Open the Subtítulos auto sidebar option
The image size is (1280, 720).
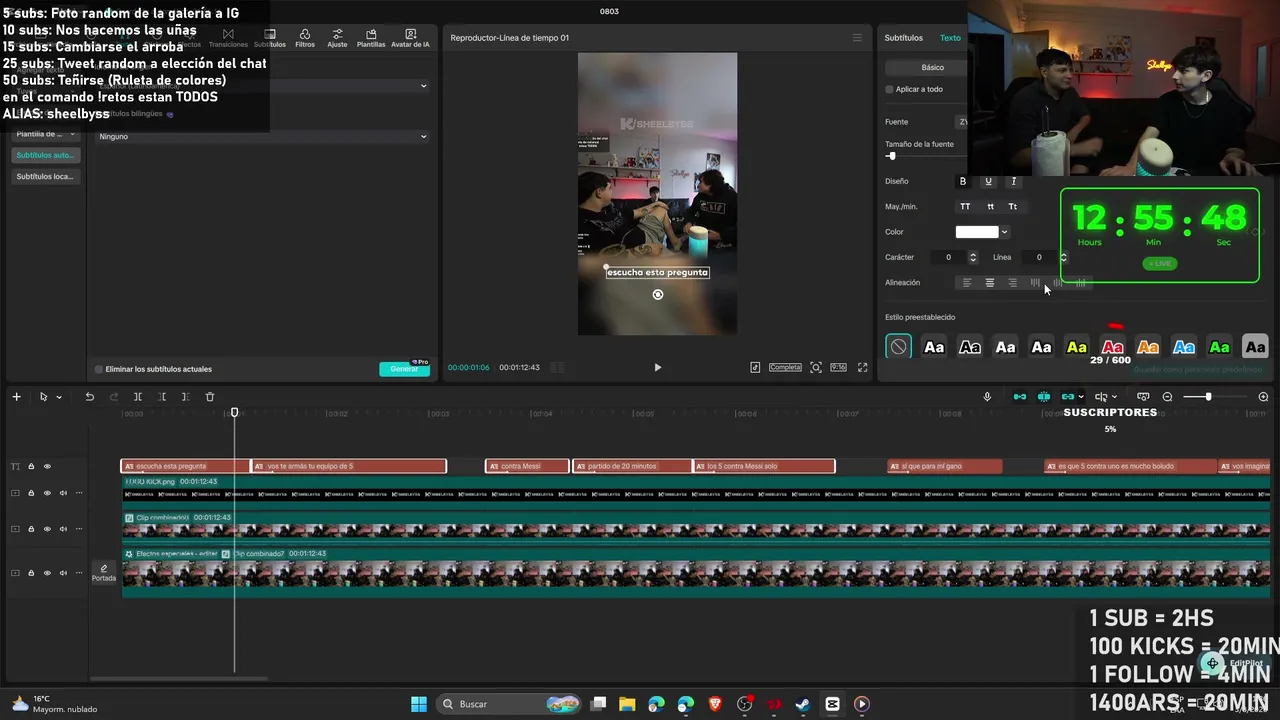[45, 155]
